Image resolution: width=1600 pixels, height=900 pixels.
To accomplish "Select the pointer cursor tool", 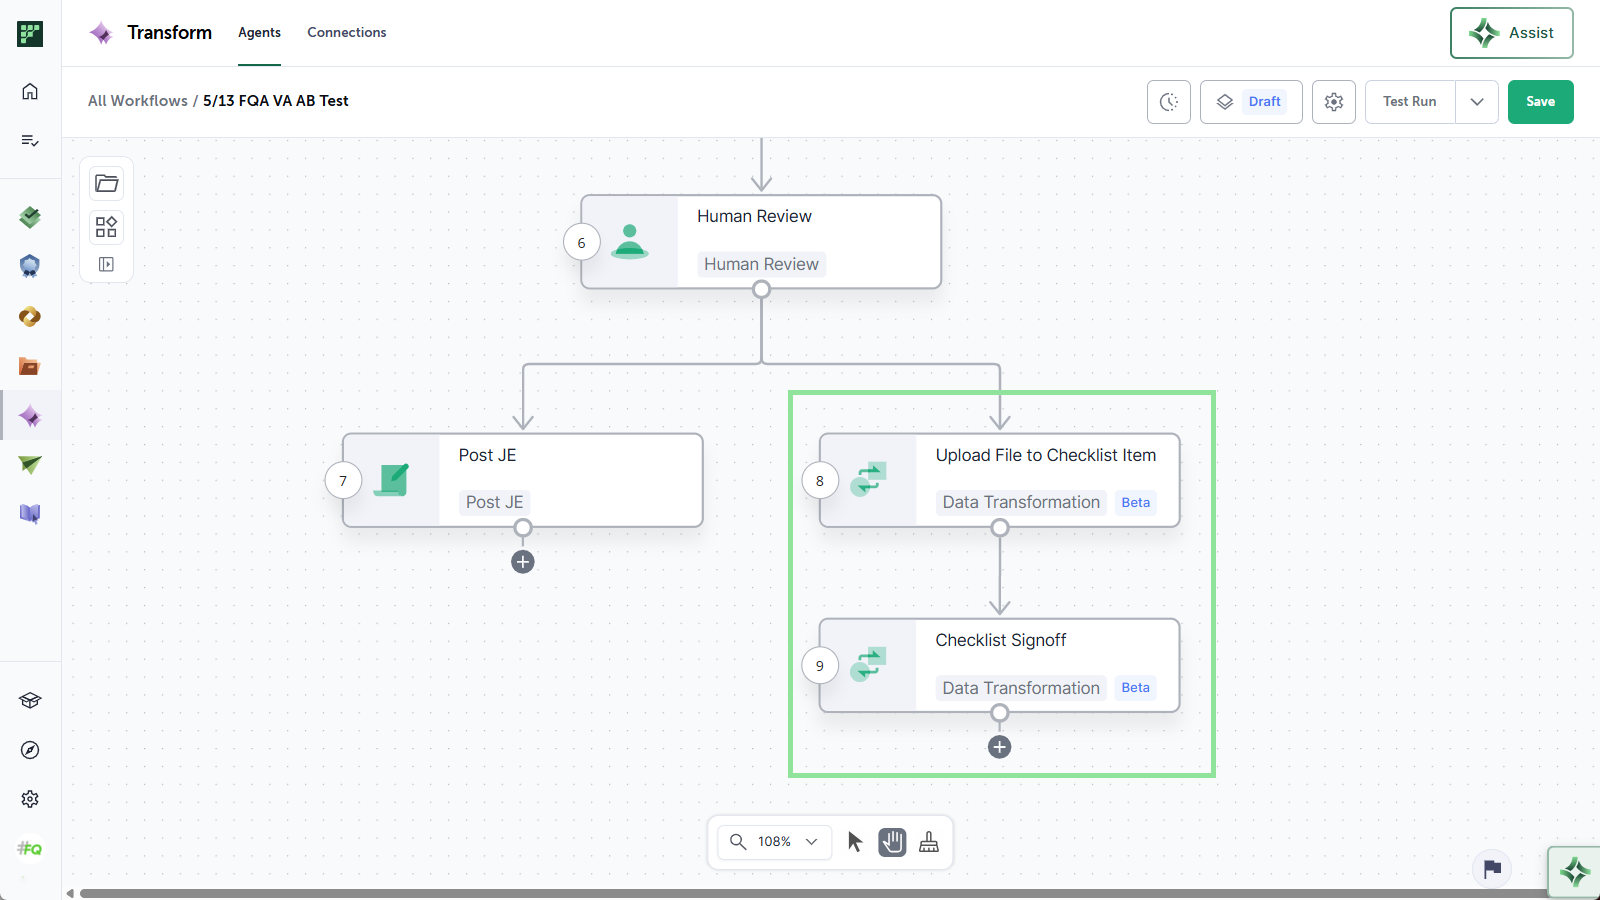I will 855,842.
